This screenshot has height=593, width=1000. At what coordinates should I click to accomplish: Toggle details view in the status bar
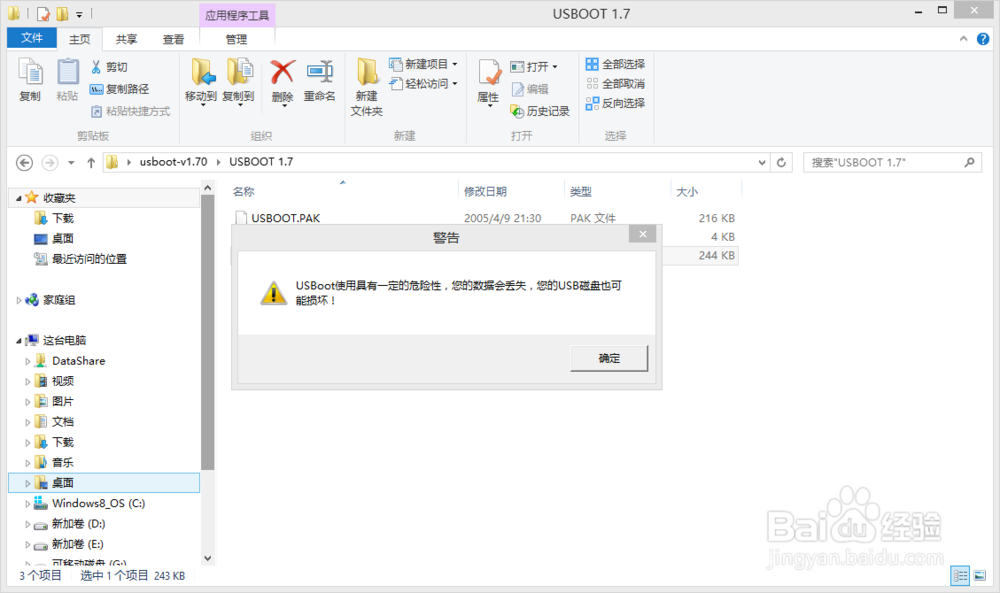point(960,576)
